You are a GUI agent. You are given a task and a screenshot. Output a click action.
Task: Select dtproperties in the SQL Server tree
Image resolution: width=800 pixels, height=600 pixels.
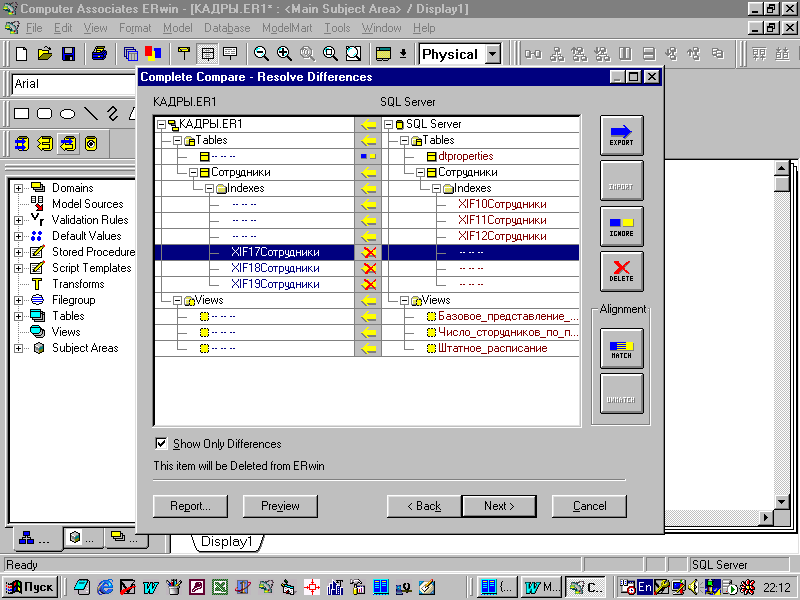[x=465, y=156]
